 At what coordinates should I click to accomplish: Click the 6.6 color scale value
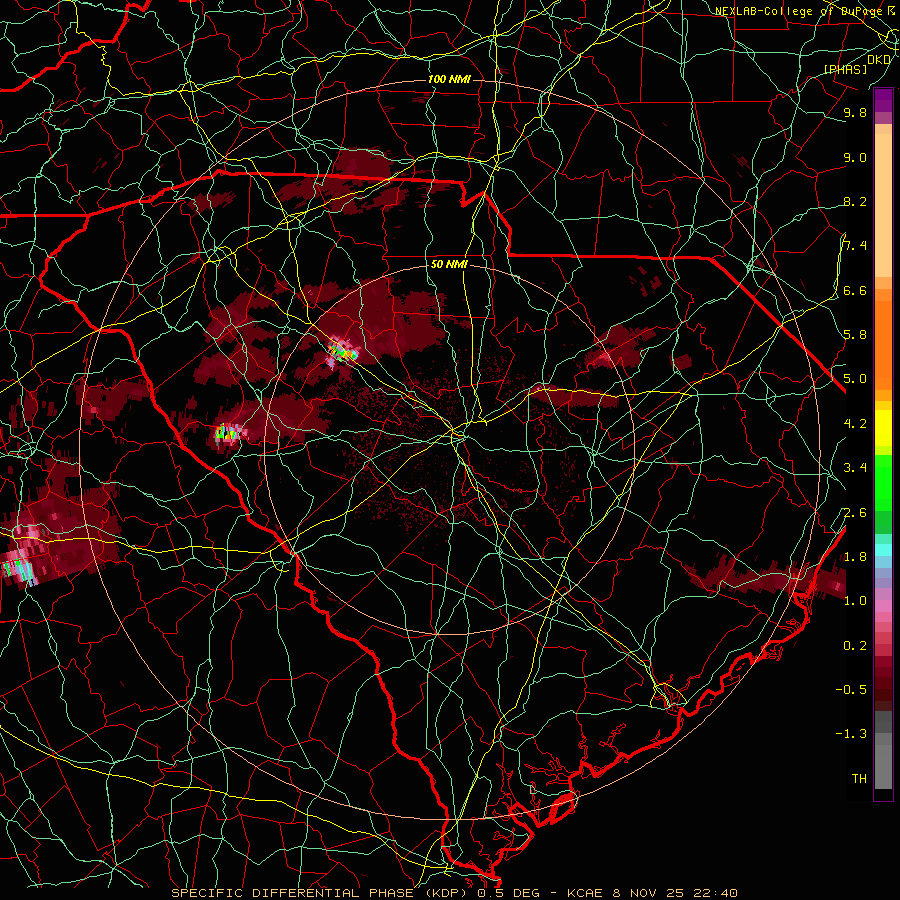pyautogui.click(x=855, y=290)
